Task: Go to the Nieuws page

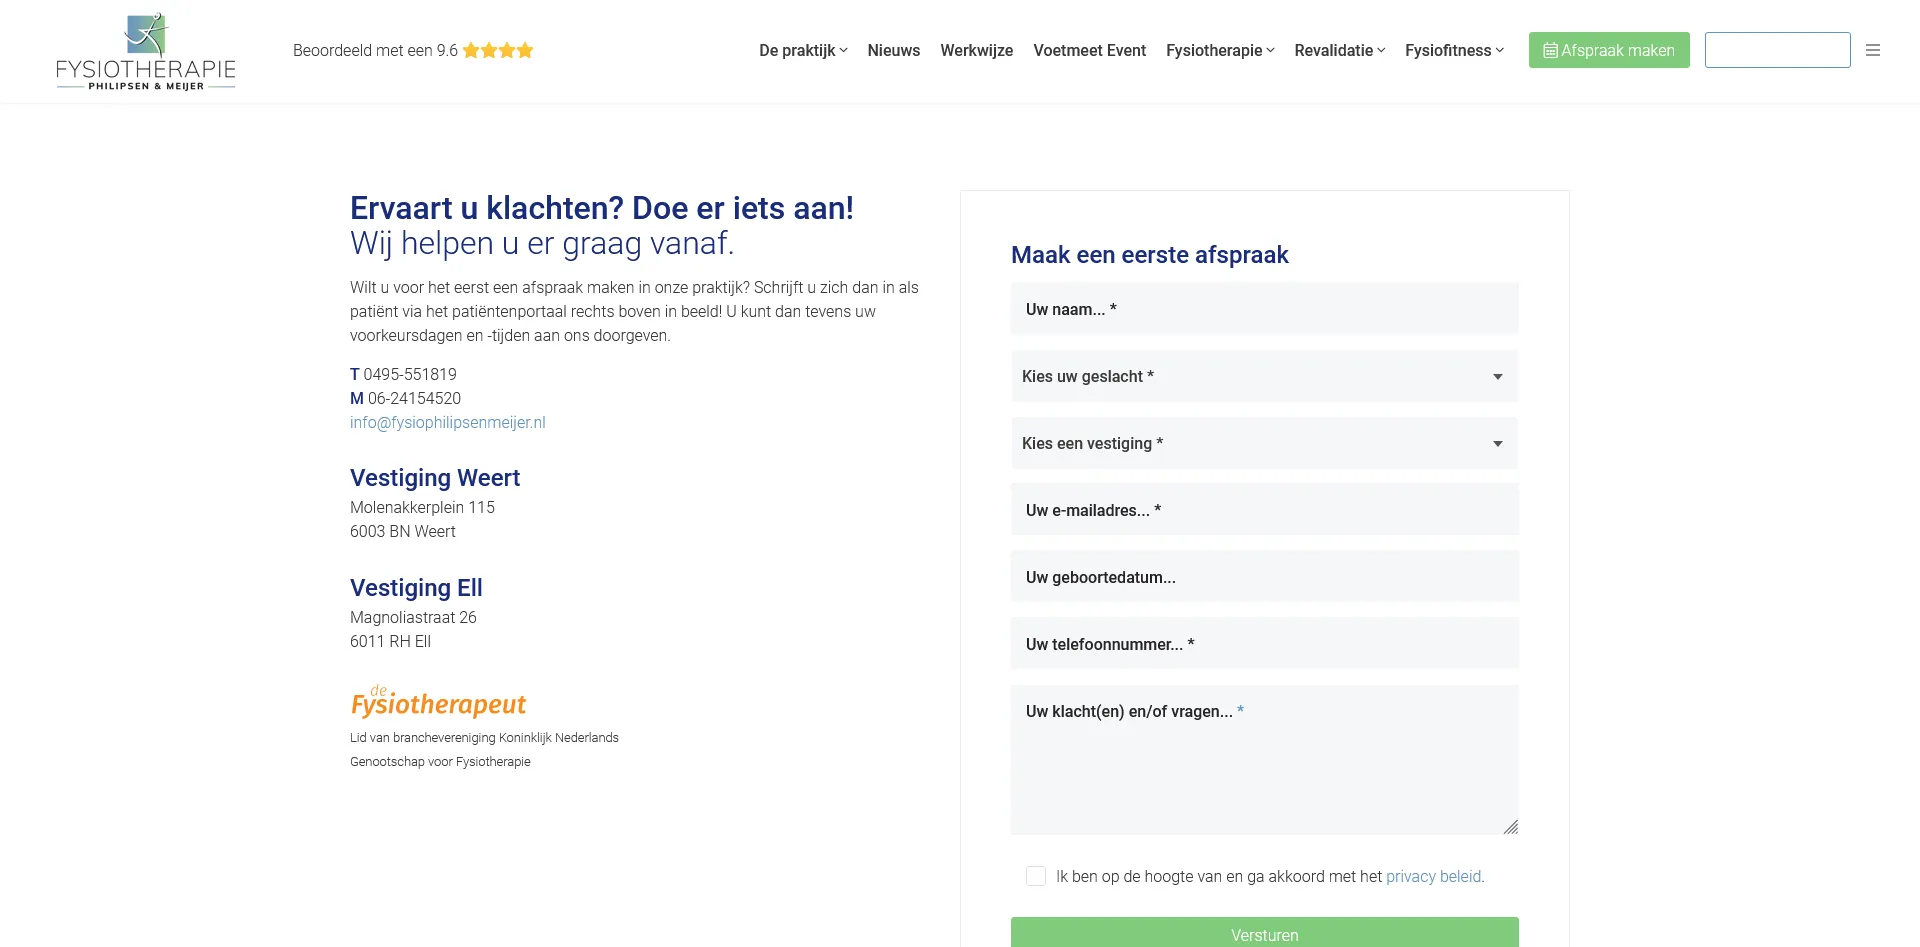Action: point(894,50)
